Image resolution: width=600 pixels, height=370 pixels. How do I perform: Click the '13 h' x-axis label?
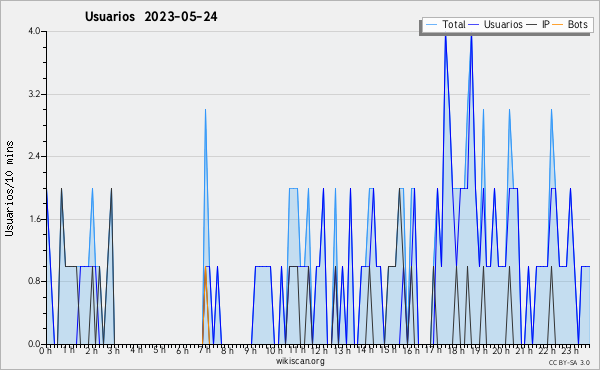[342, 351]
